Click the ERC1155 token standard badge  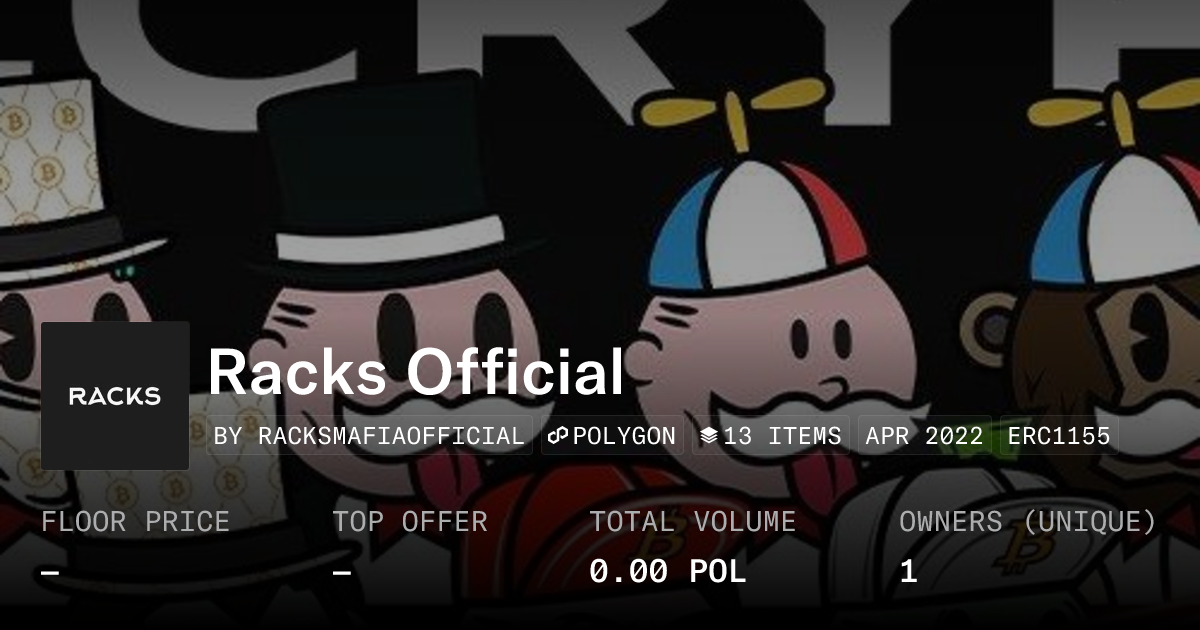(x=1059, y=436)
